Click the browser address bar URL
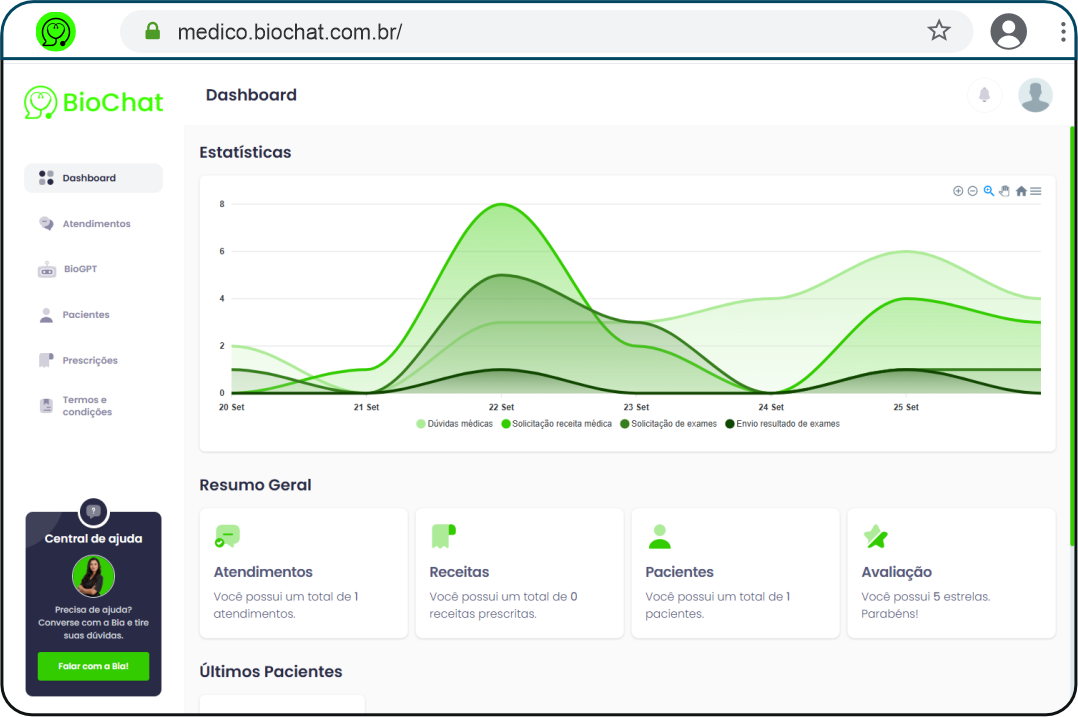1078x717 pixels. (290, 31)
